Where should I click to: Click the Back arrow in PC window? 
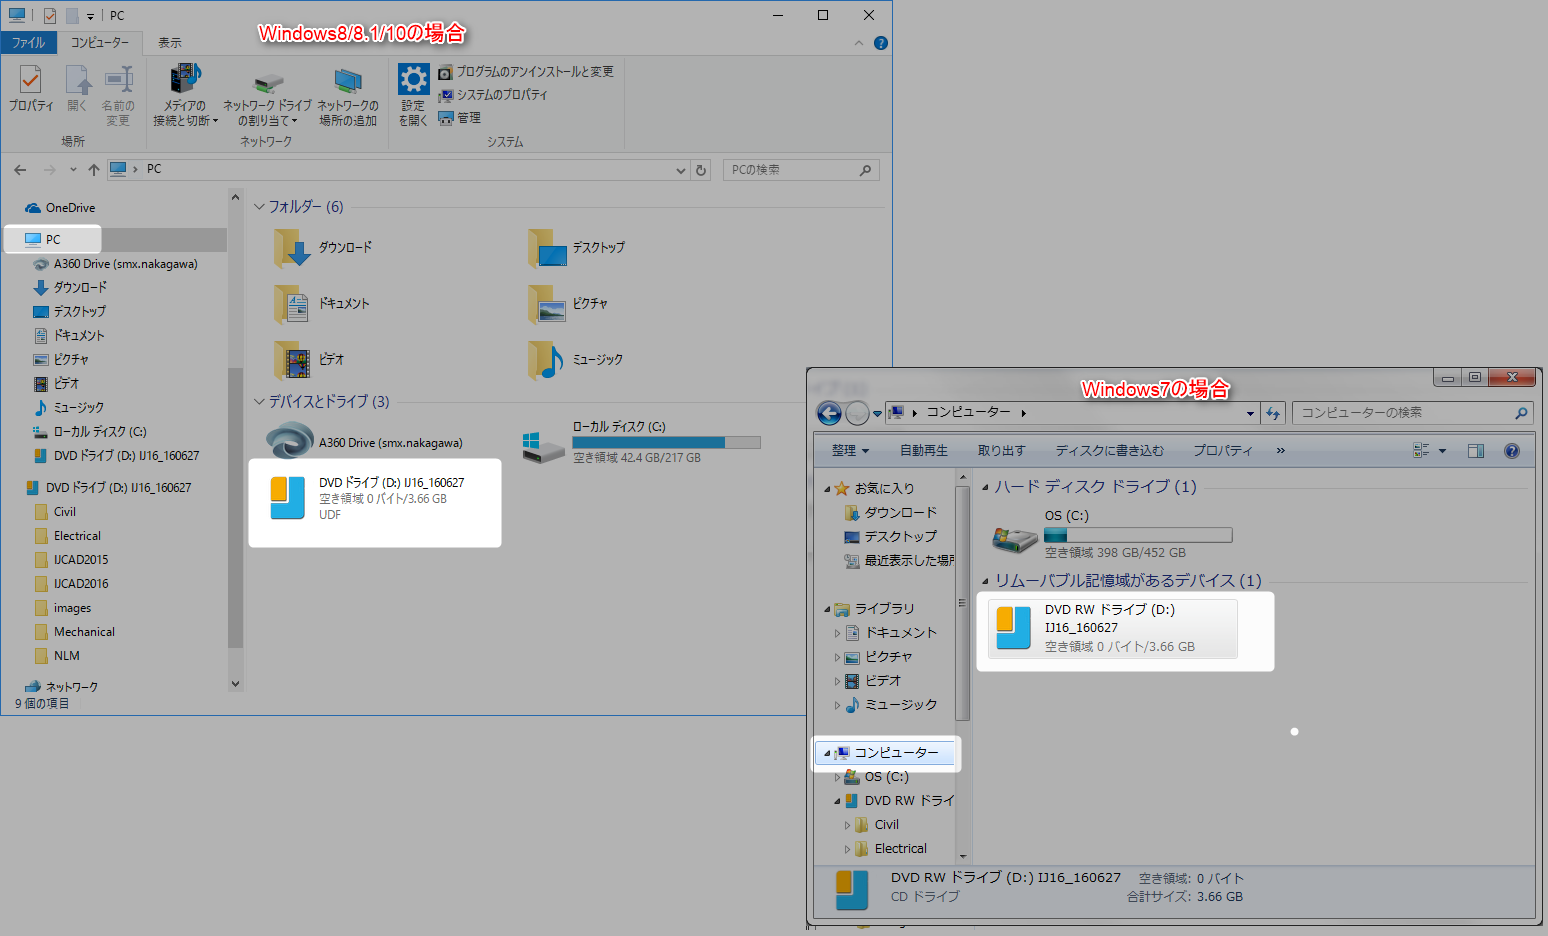point(21,170)
